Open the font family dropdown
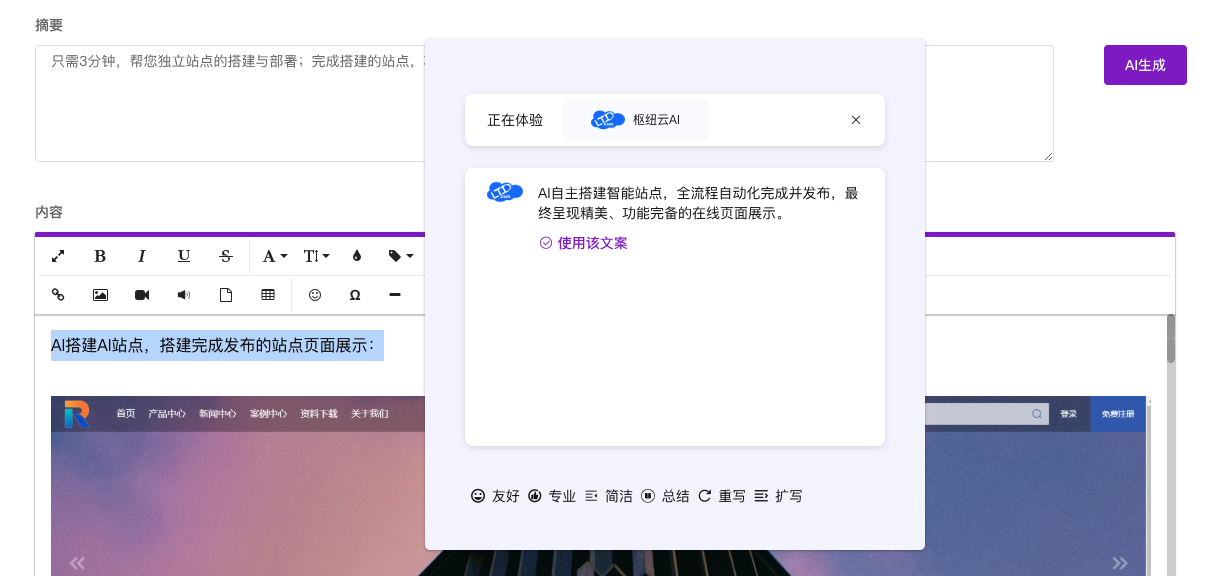 click(x=274, y=256)
